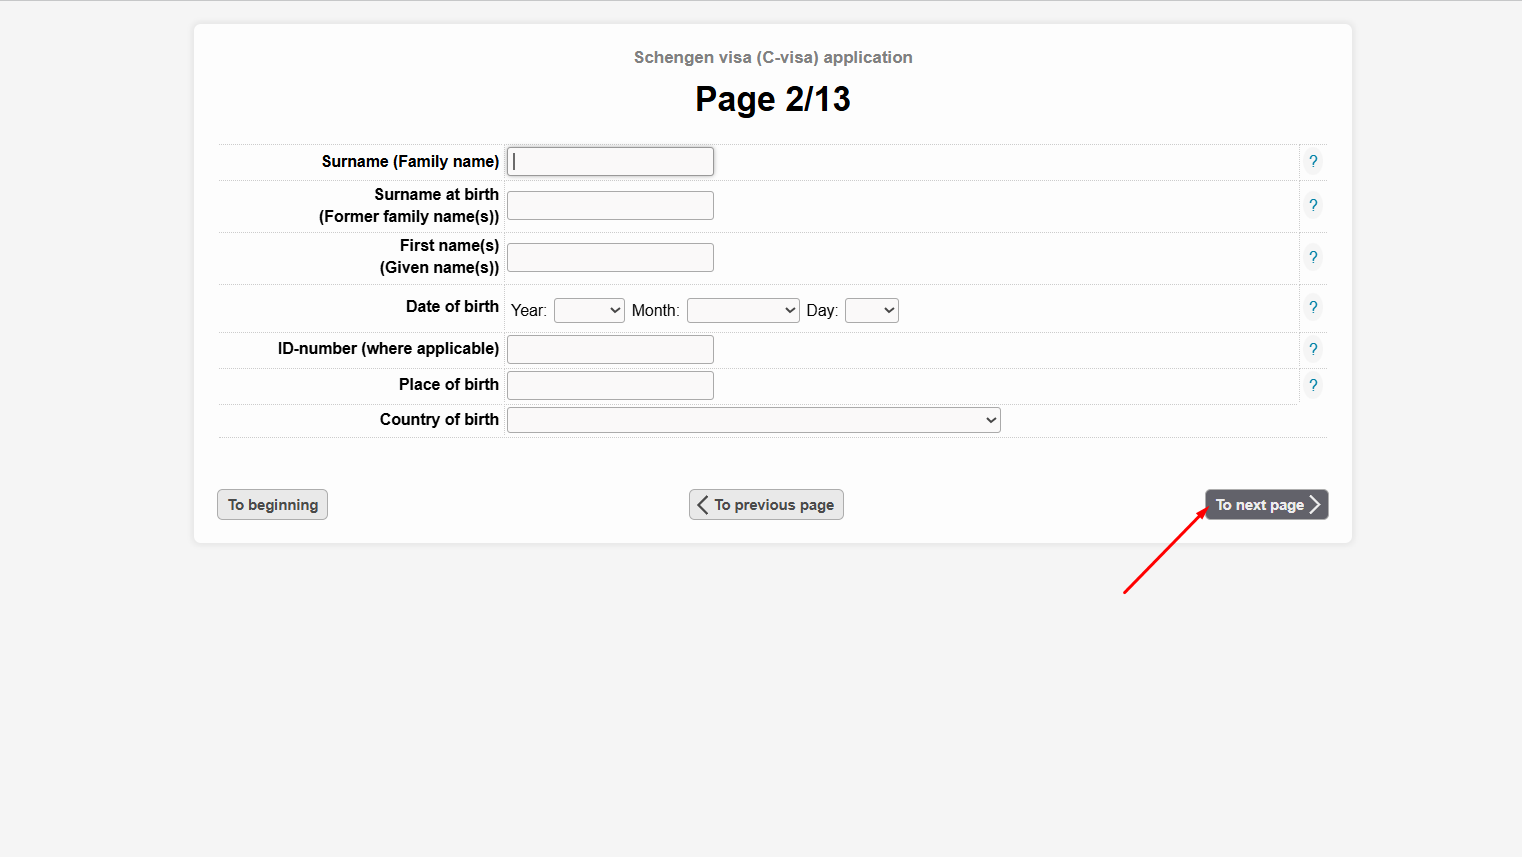Return to previous page
Image resolution: width=1522 pixels, height=857 pixels.
[766, 505]
